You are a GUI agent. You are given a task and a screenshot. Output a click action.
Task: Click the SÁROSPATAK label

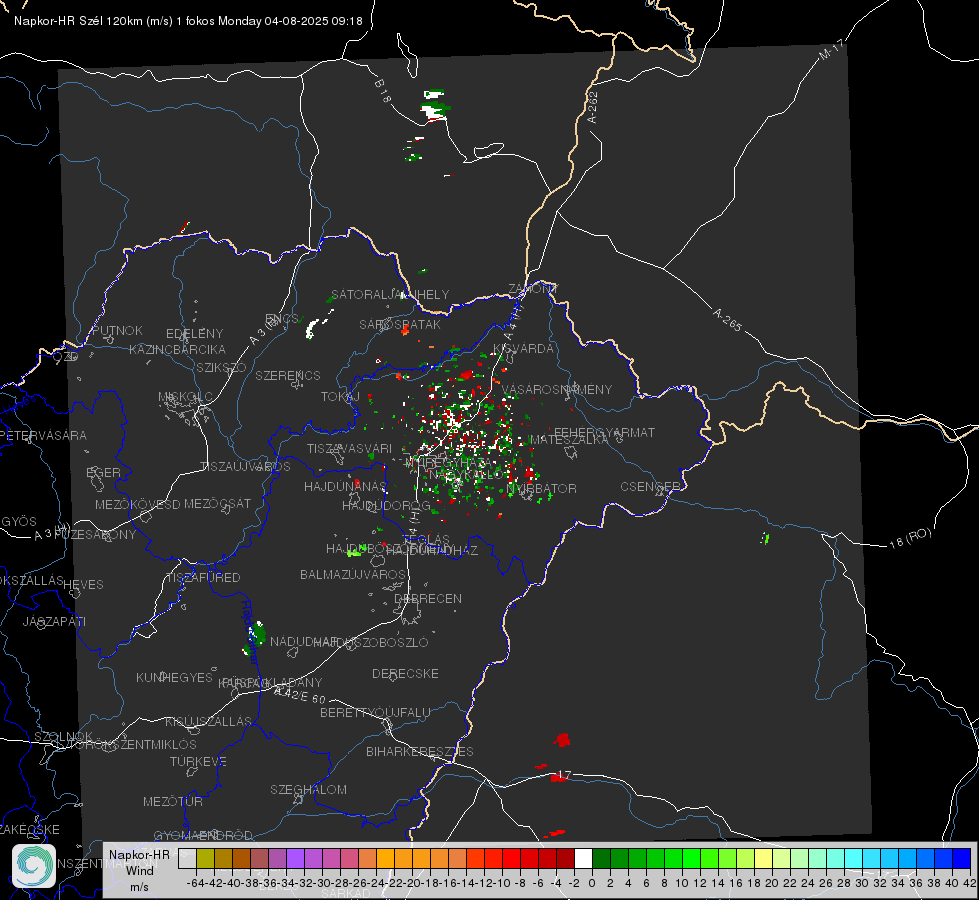[400, 324]
